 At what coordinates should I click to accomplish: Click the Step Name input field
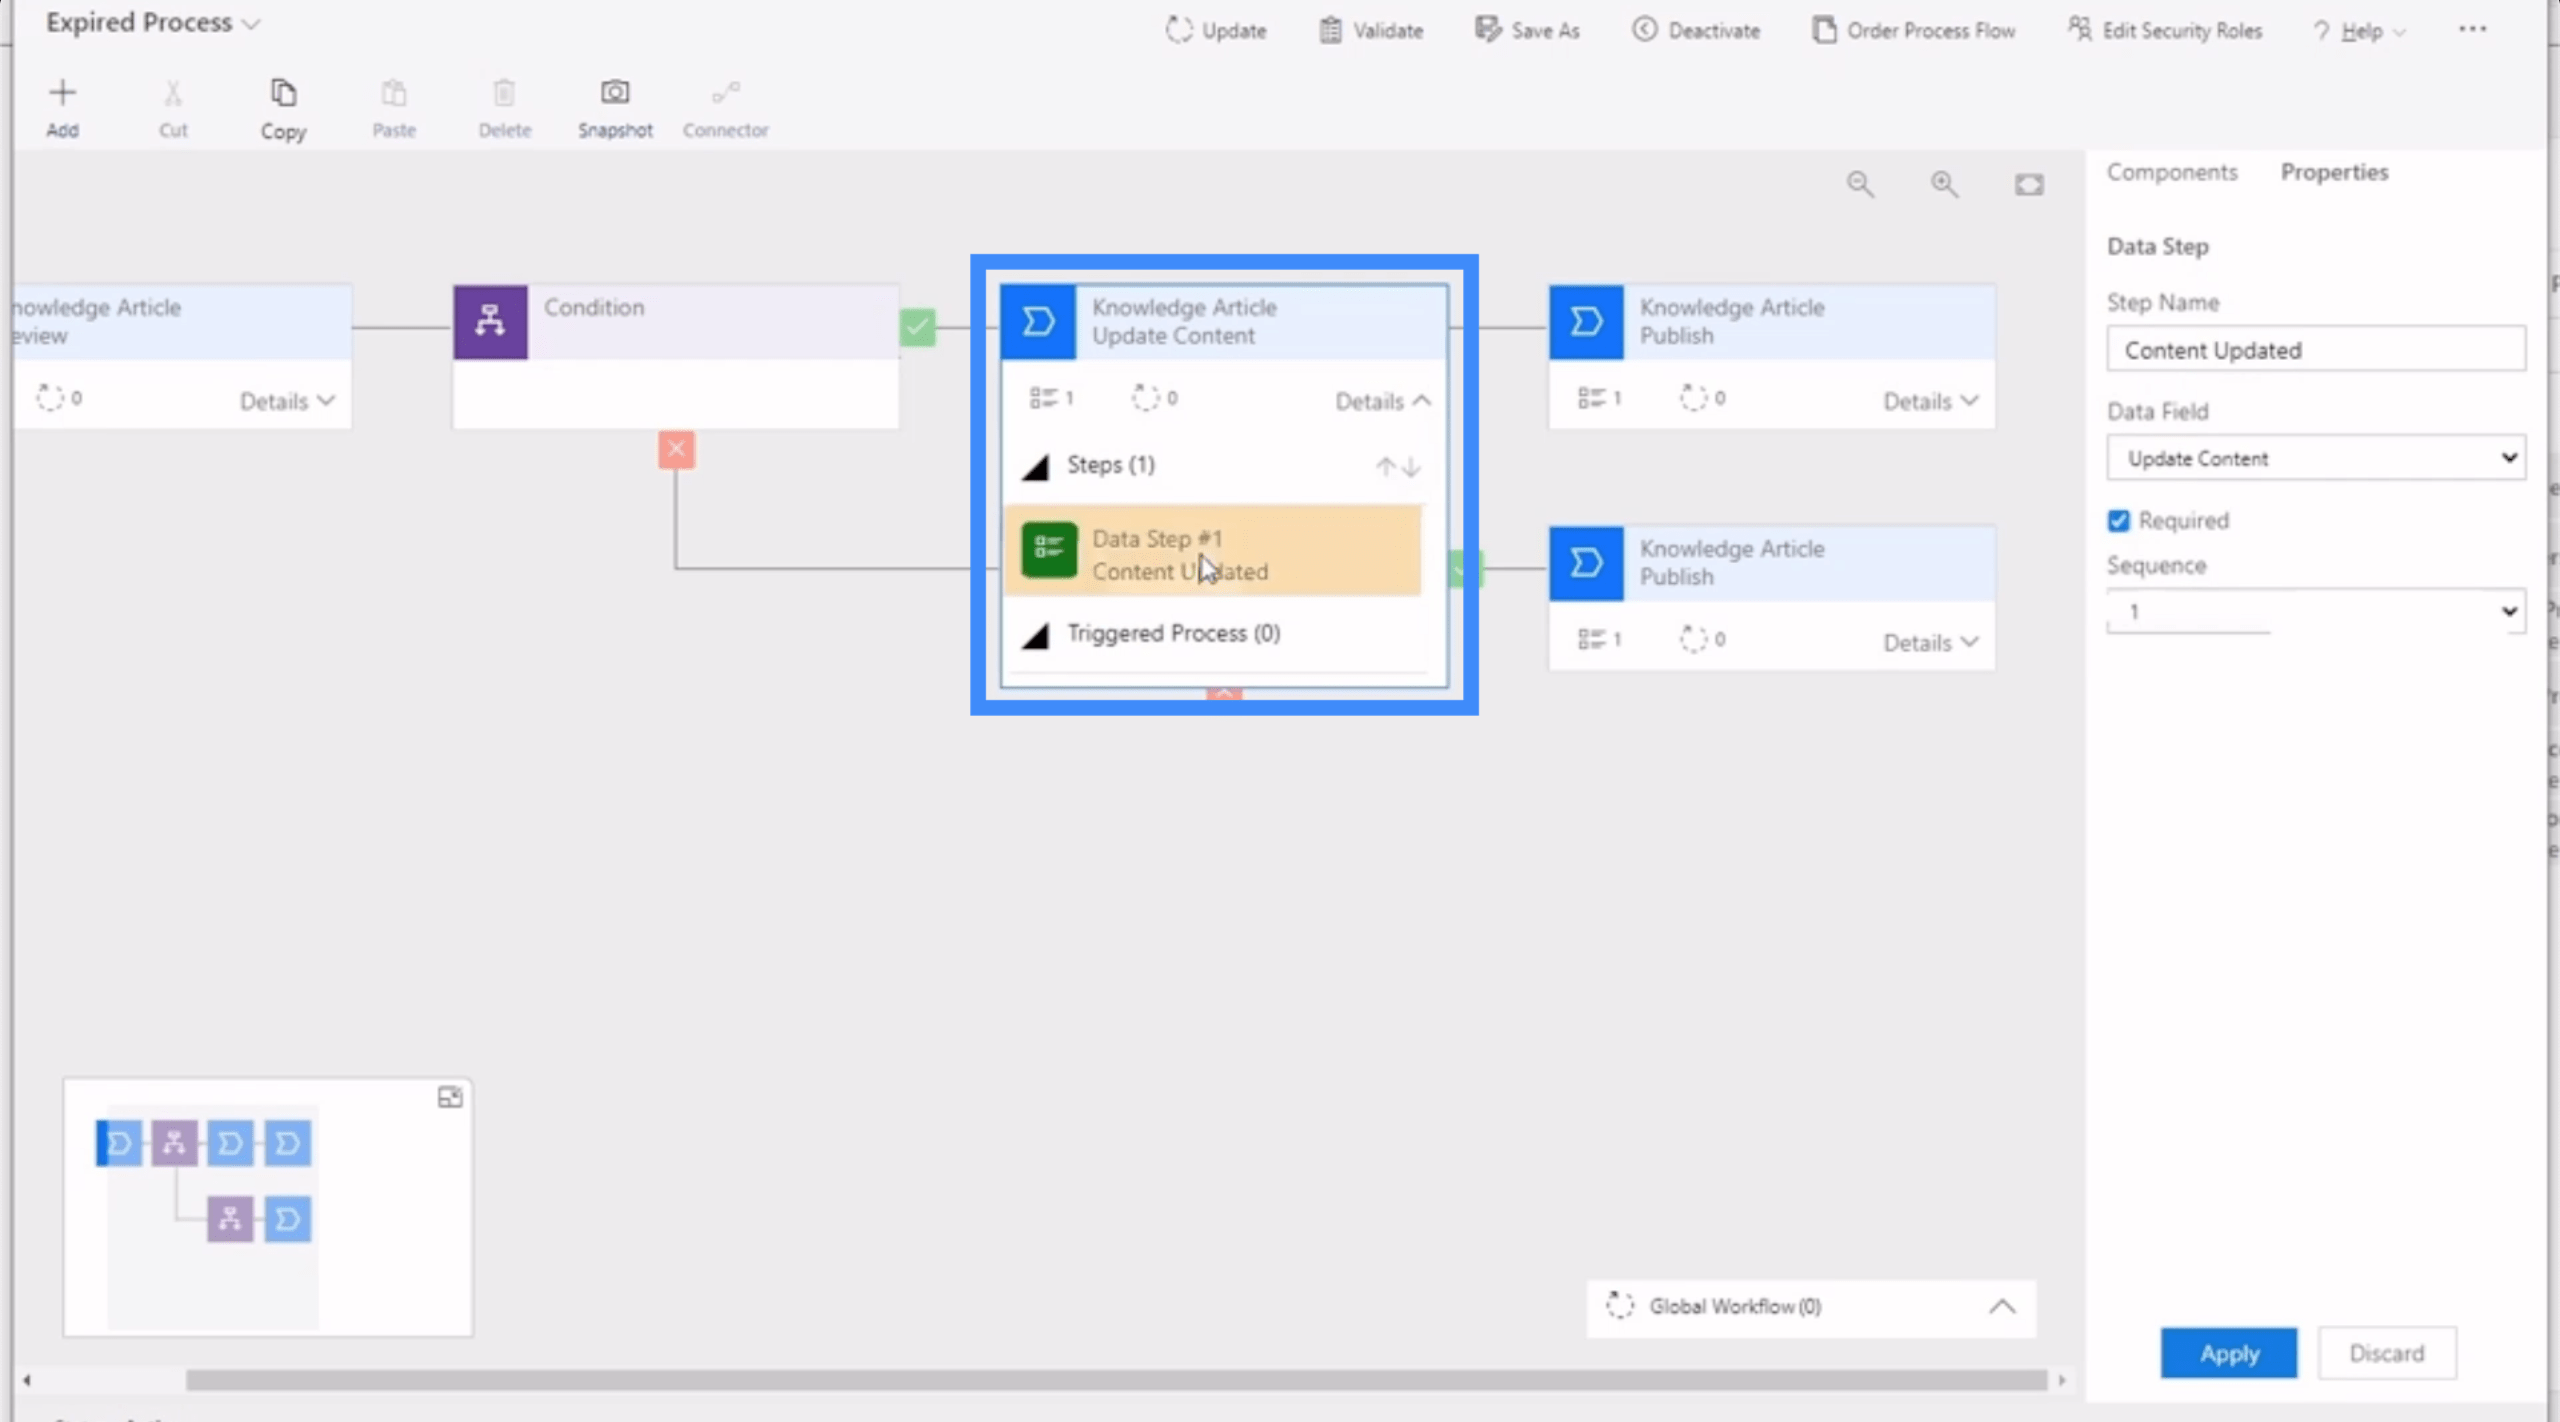pos(2316,349)
